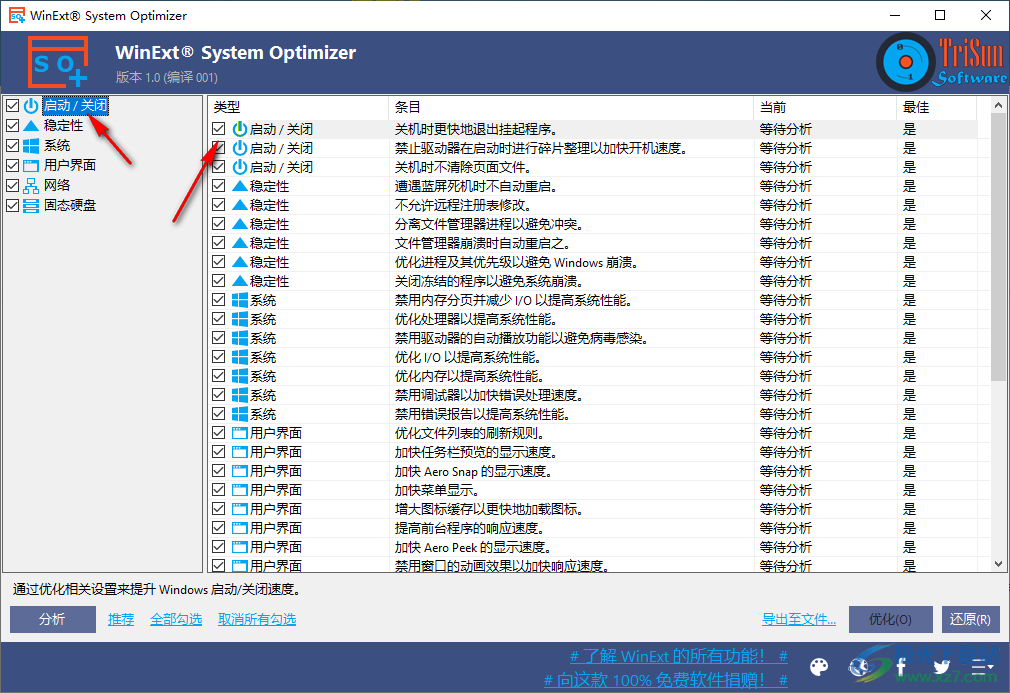Click the language globe icon in footer
This screenshot has height=693, width=1010.
[859, 667]
